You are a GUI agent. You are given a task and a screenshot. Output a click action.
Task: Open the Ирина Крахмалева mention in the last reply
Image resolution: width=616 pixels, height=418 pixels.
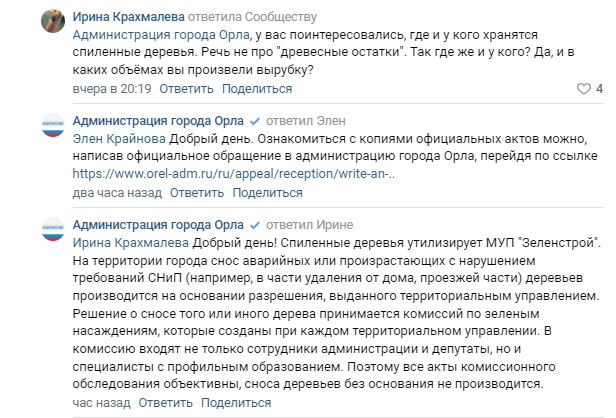(131, 243)
